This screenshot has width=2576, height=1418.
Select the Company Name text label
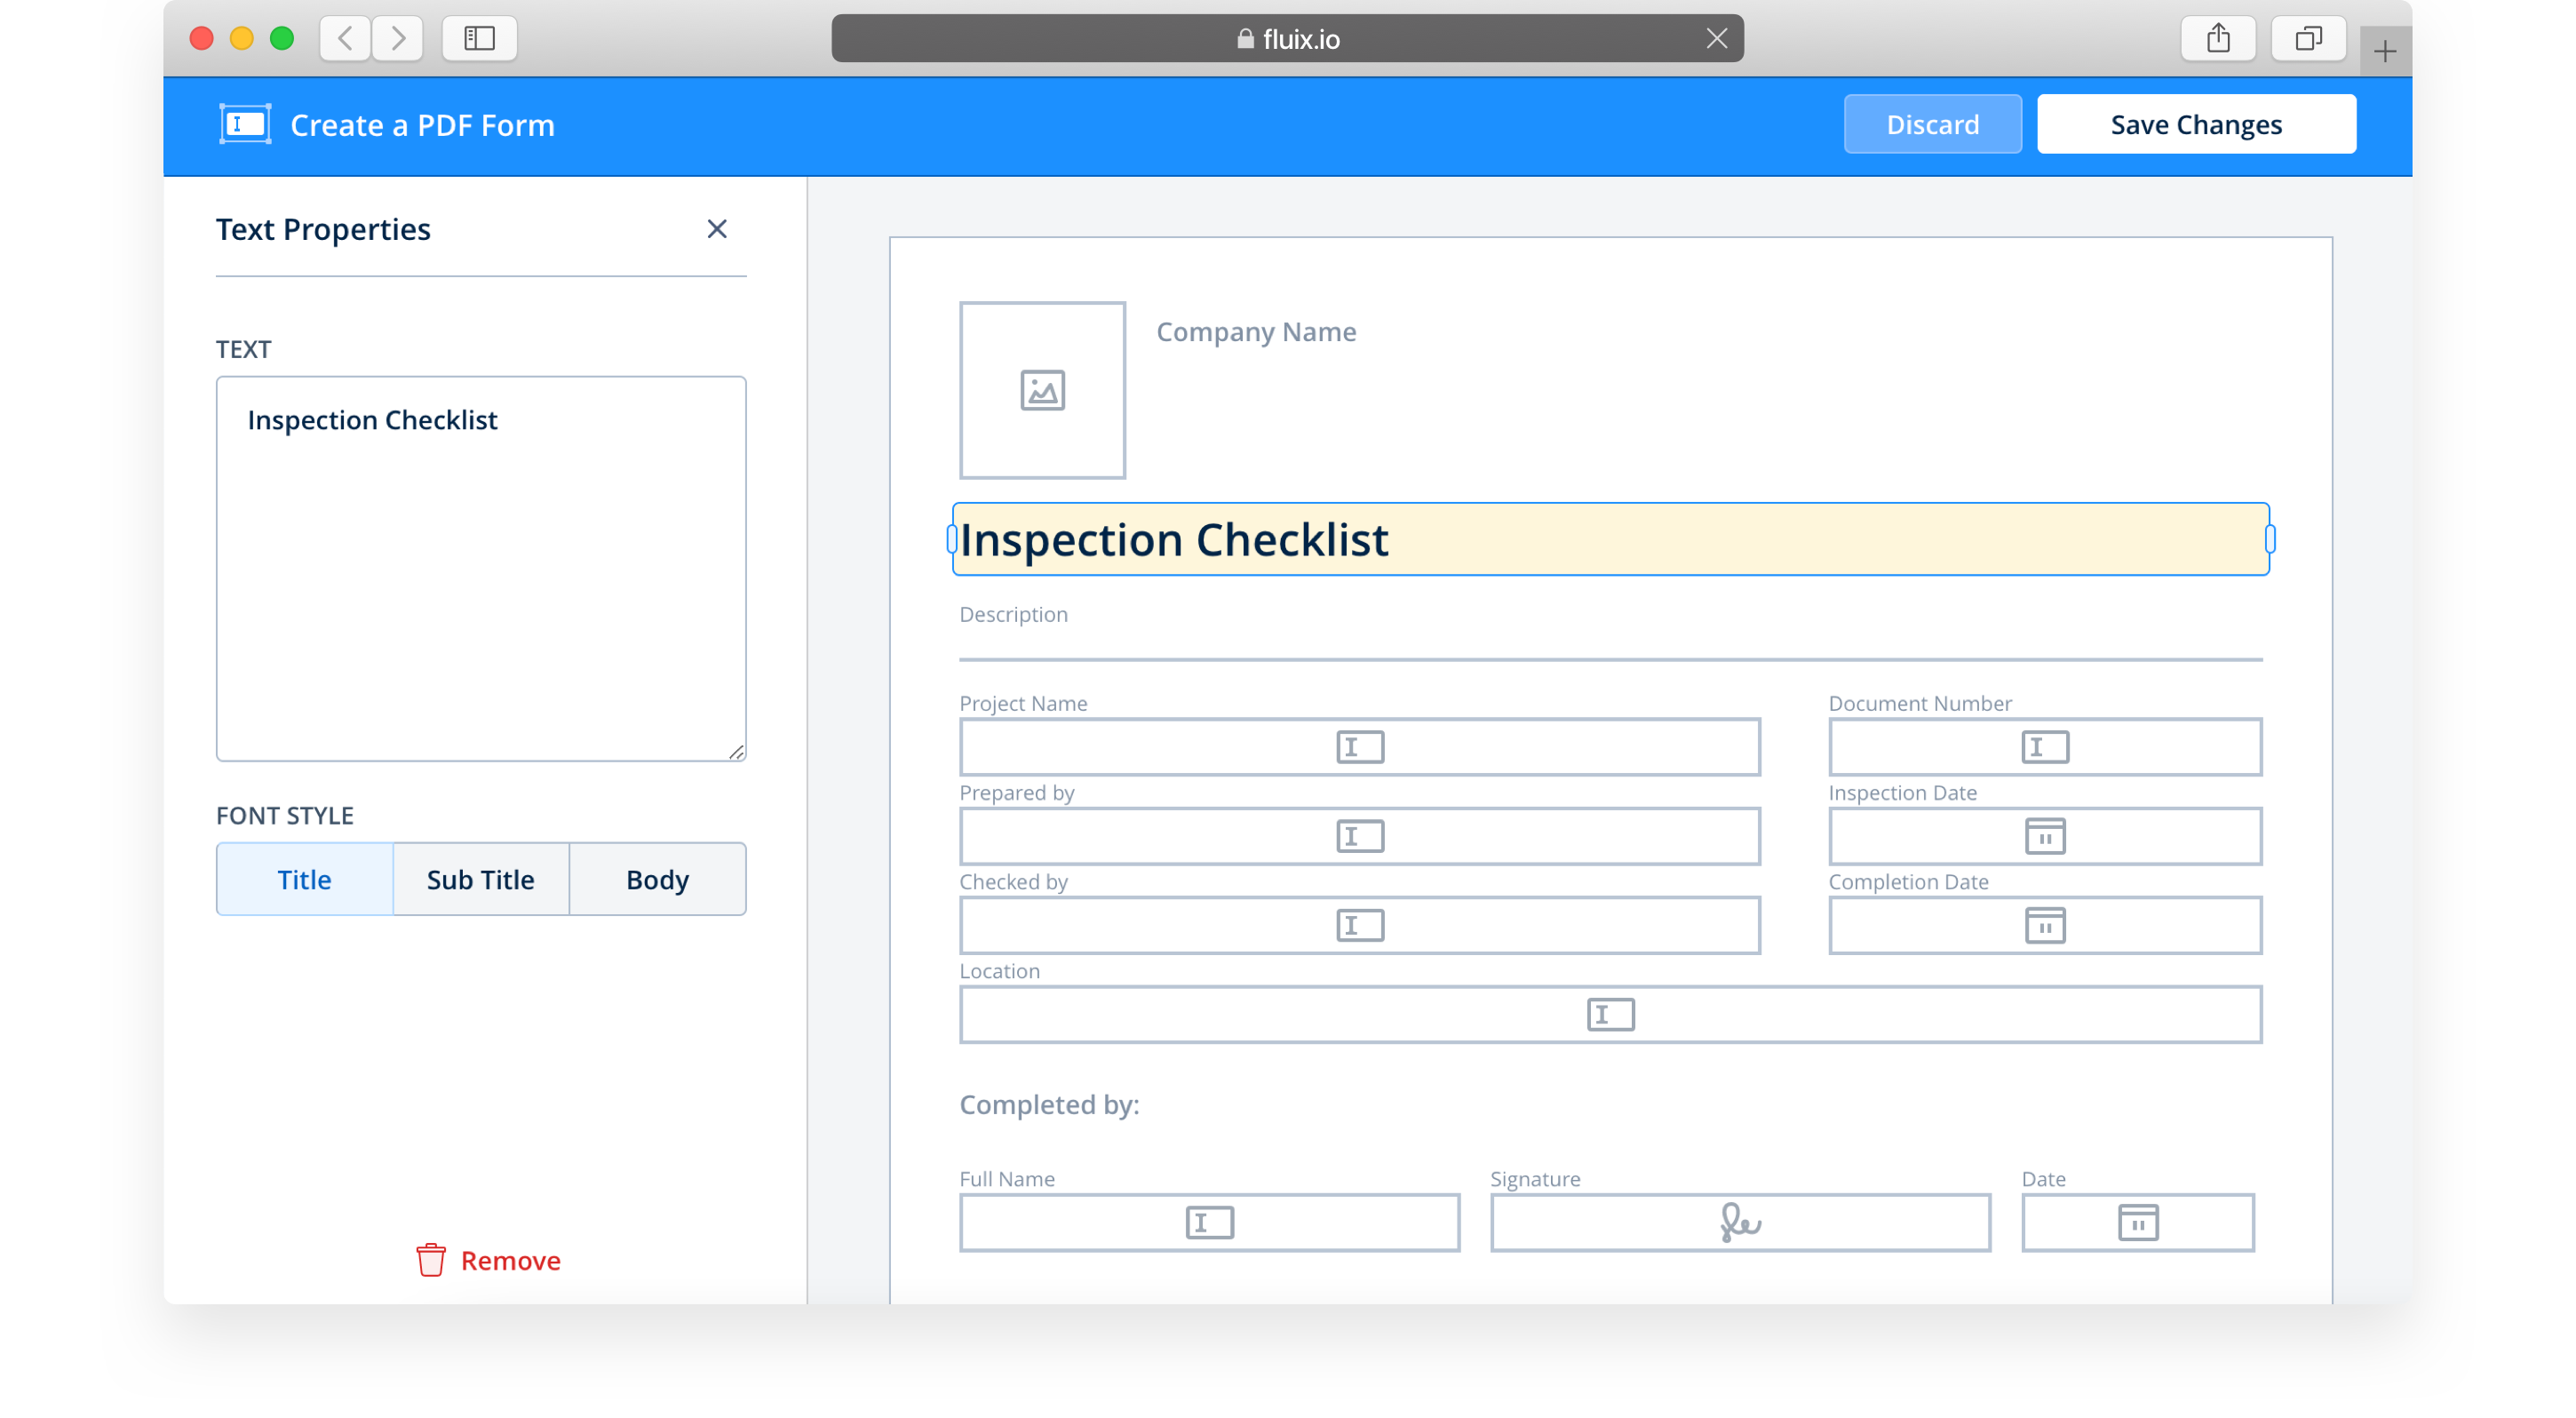pos(1255,332)
